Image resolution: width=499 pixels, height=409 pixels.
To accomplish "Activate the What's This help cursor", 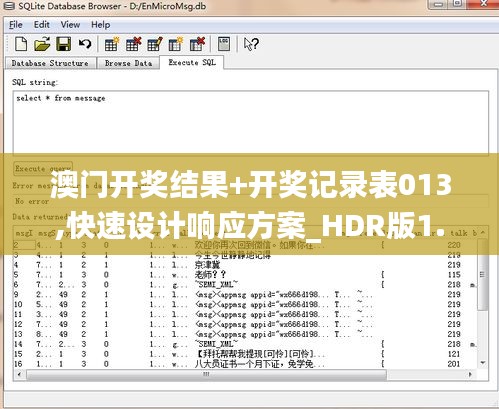I will [251, 44].
